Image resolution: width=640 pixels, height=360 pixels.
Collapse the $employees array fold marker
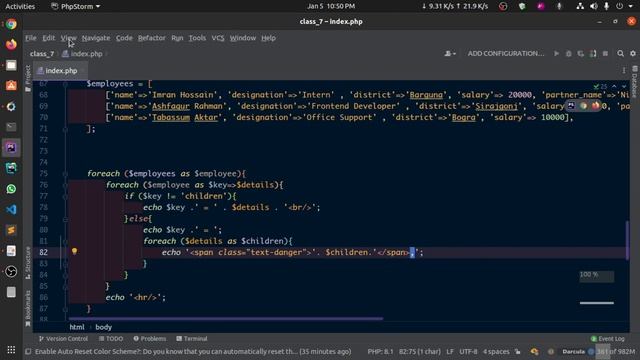click(65, 84)
